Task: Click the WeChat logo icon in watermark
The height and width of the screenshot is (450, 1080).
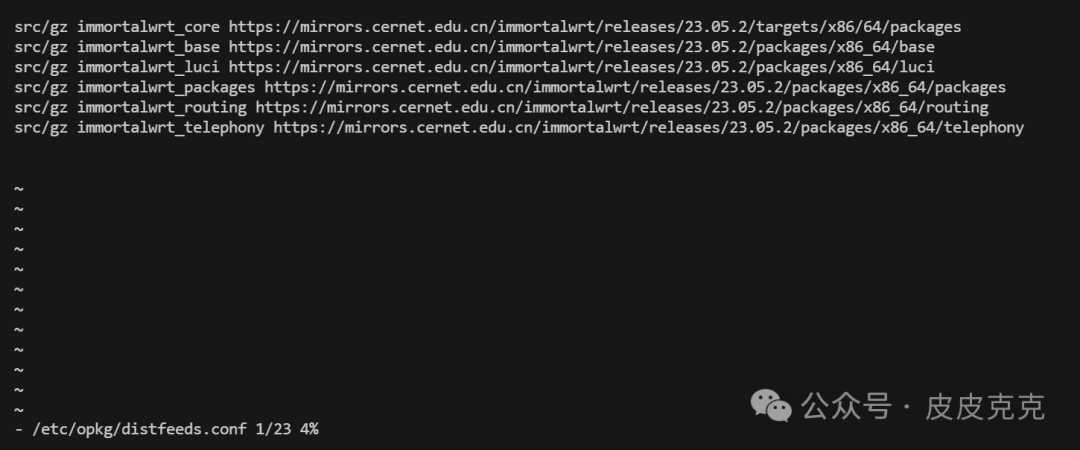Action: (x=771, y=406)
